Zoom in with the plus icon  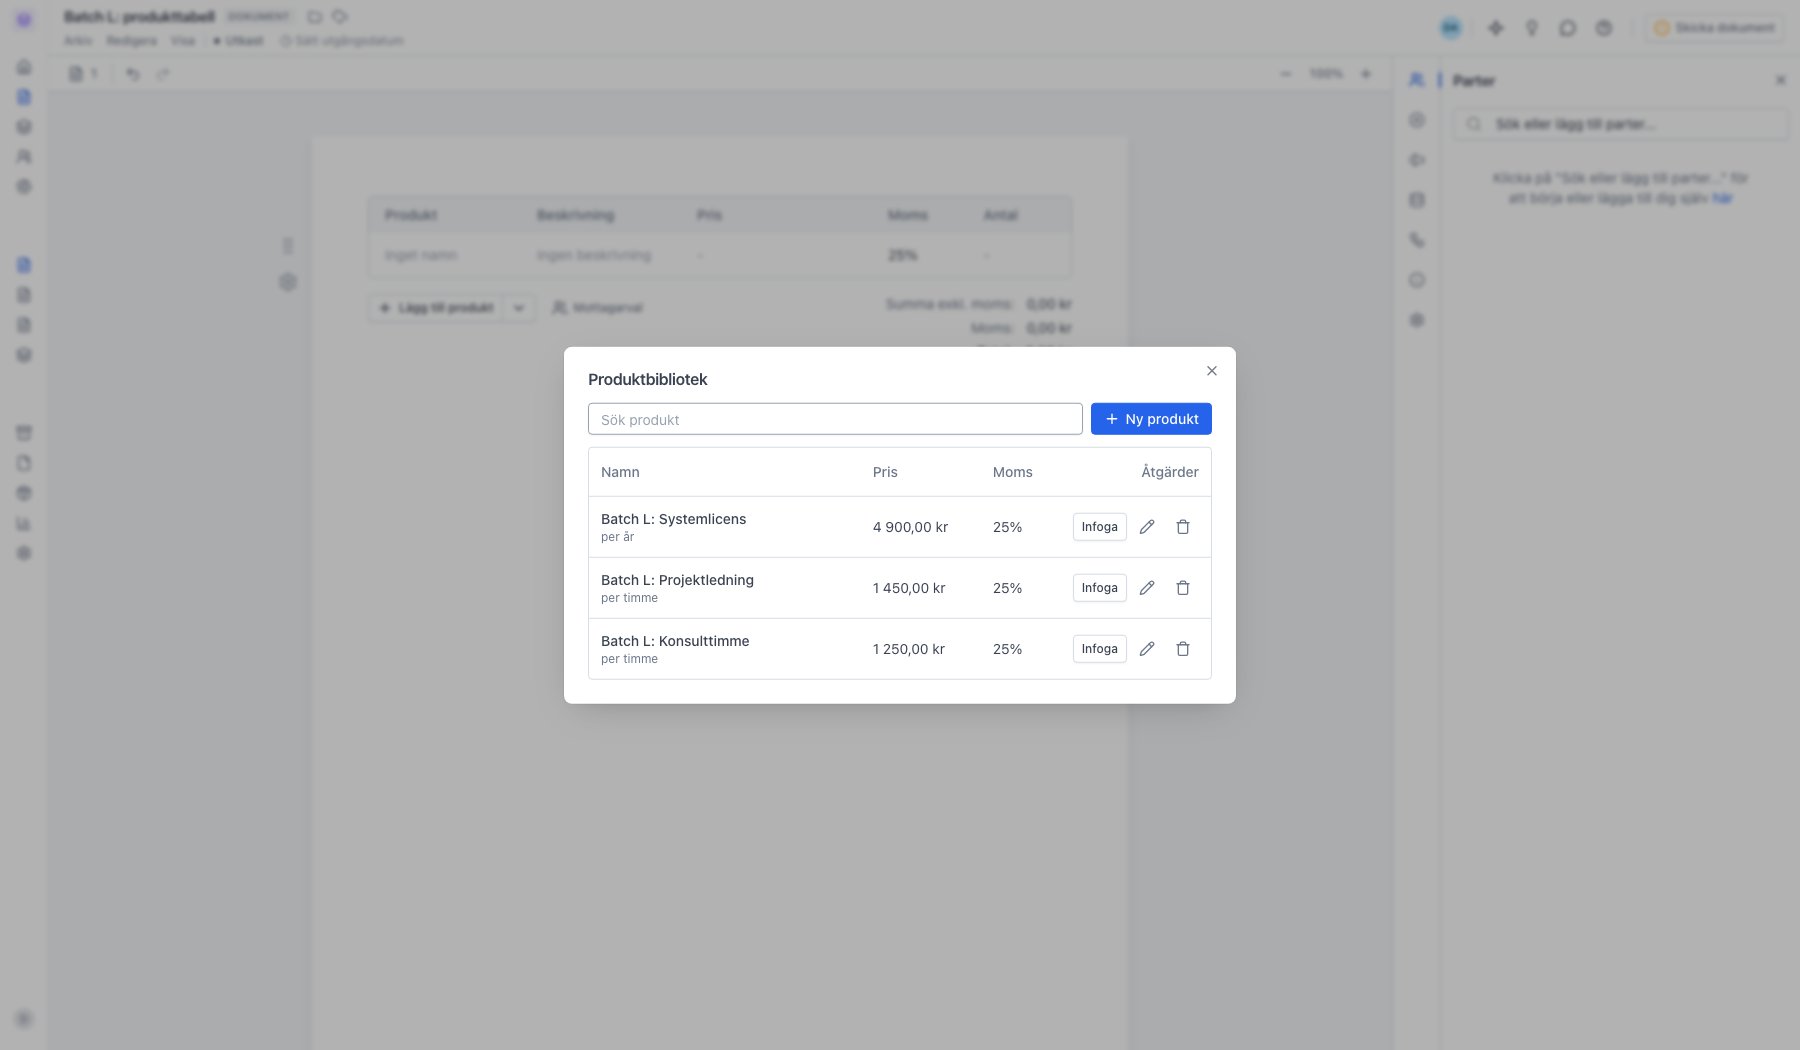1366,74
